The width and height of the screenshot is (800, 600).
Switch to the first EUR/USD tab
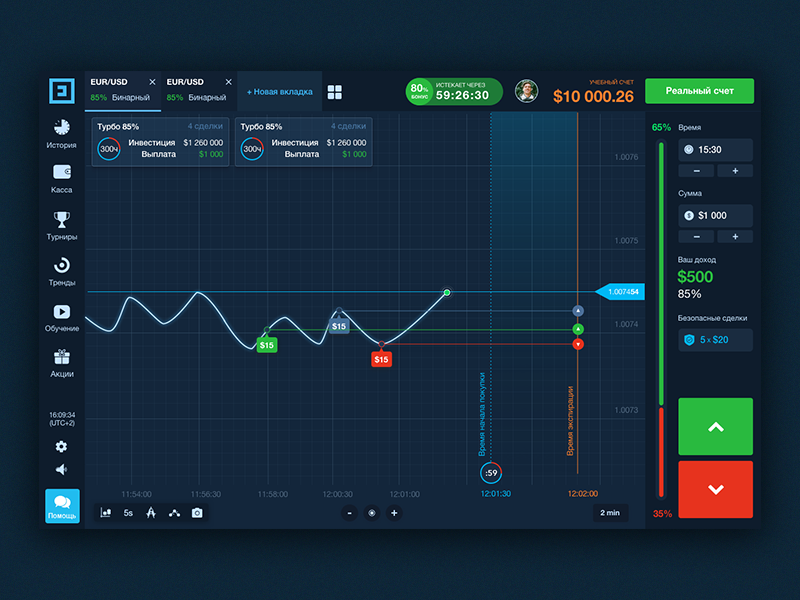(122, 90)
